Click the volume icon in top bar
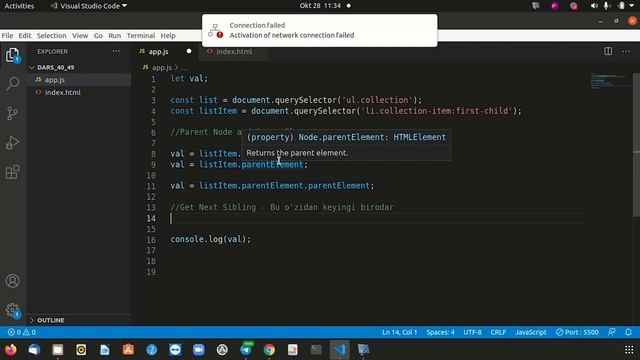This screenshot has height=360, width=640. [x=594, y=6]
